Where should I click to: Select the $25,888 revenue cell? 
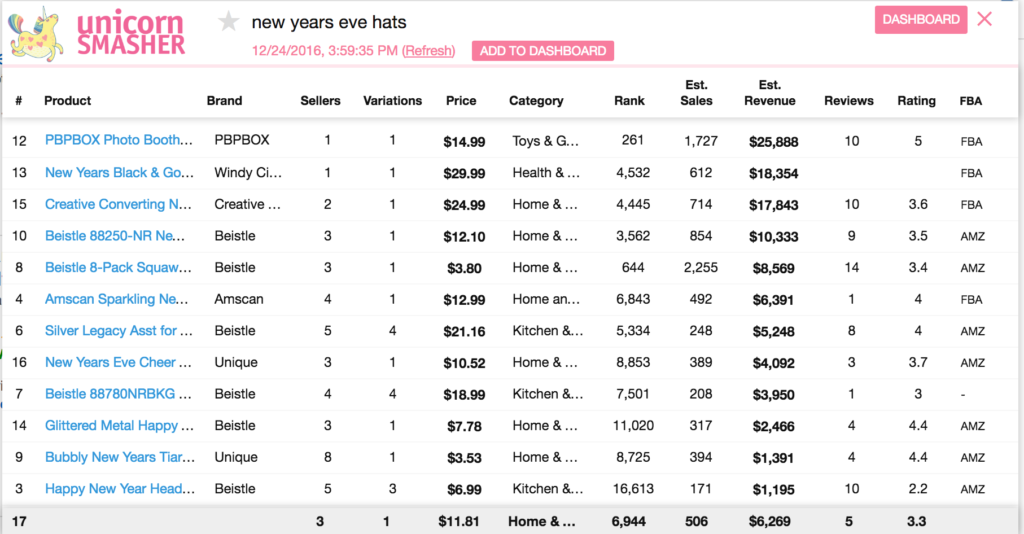773,142
